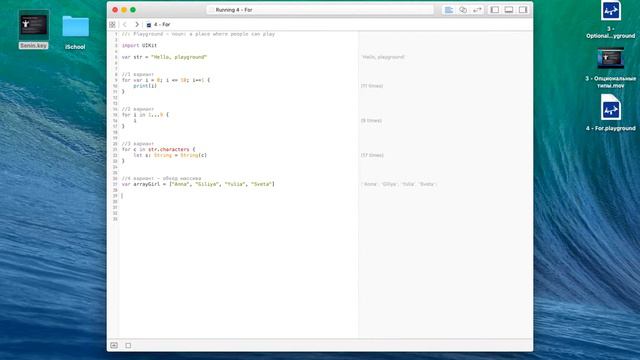Go back in editor history

(x=125, y=24)
